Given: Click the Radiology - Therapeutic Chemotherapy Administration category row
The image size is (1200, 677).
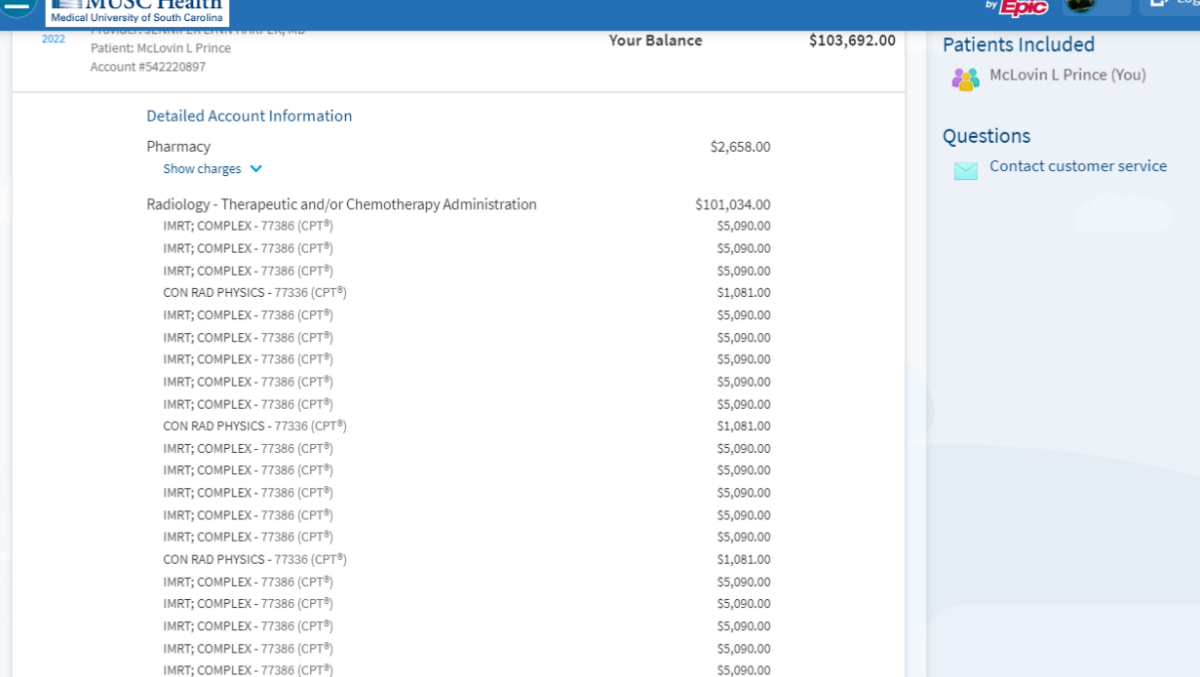Looking at the screenshot, I should point(341,204).
